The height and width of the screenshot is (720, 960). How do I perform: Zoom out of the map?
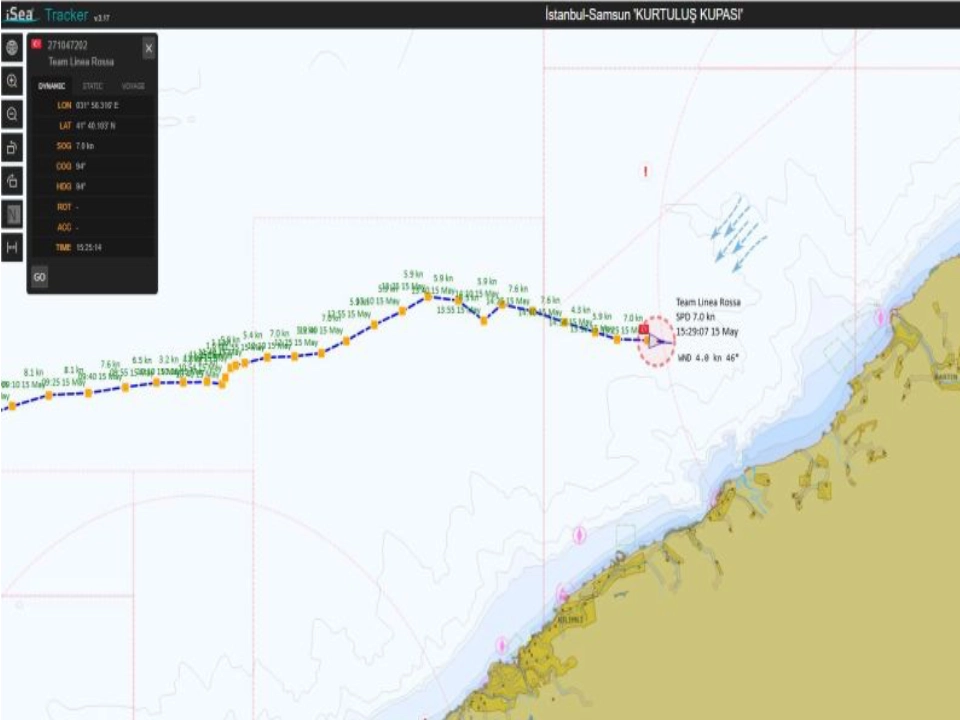click(x=12, y=115)
